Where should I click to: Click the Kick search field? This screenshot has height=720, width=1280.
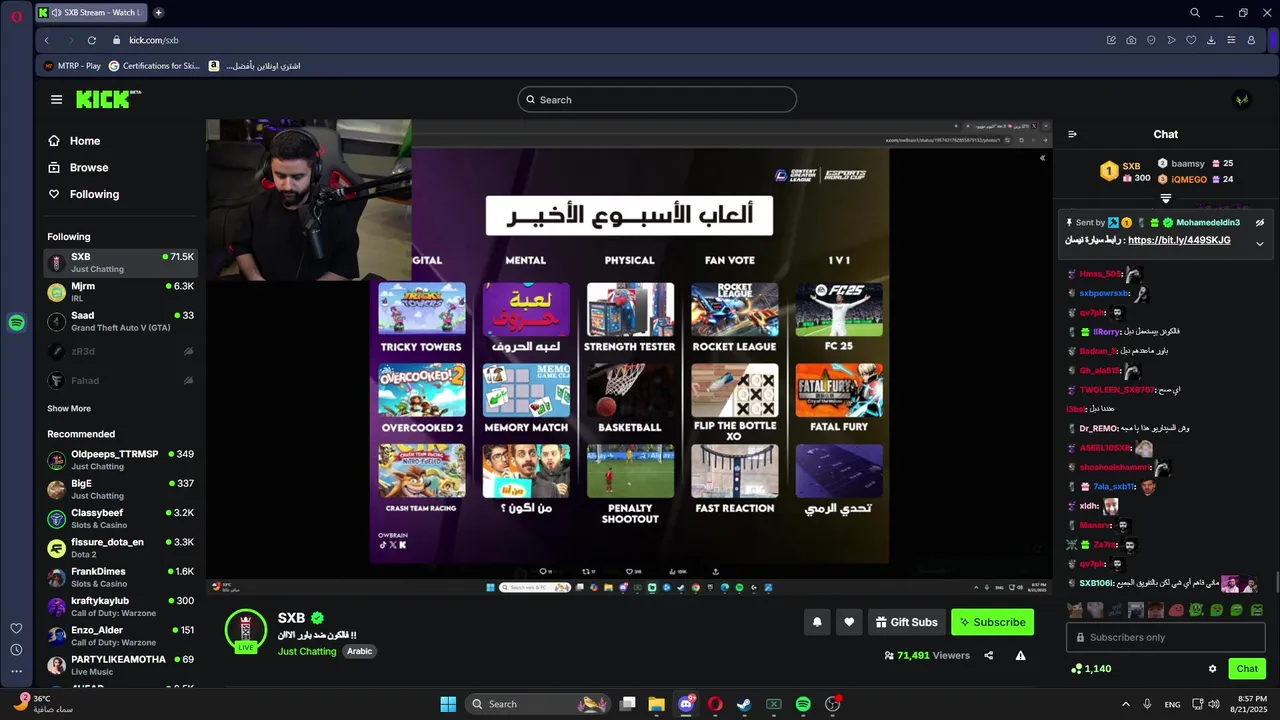[657, 99]
